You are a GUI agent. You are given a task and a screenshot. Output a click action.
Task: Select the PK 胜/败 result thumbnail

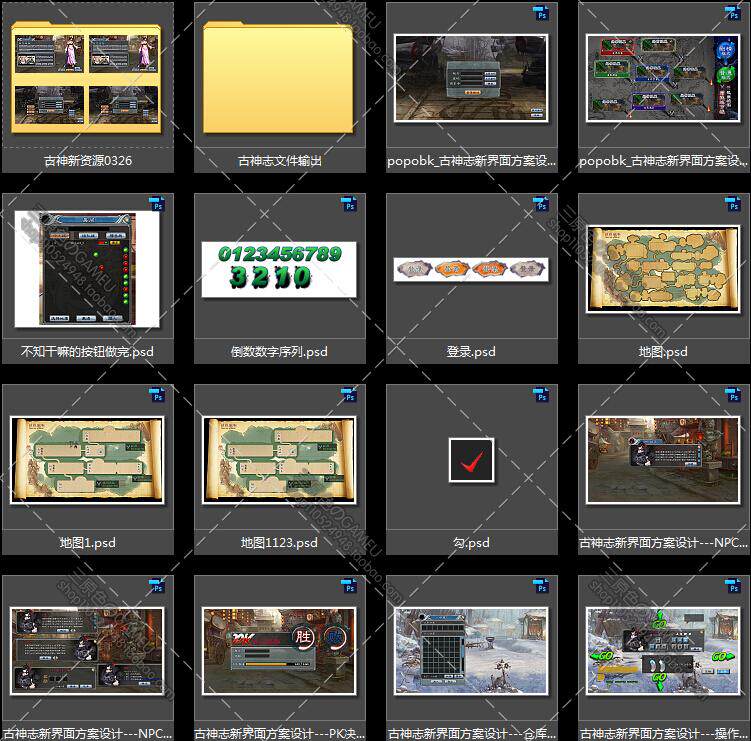279,651
